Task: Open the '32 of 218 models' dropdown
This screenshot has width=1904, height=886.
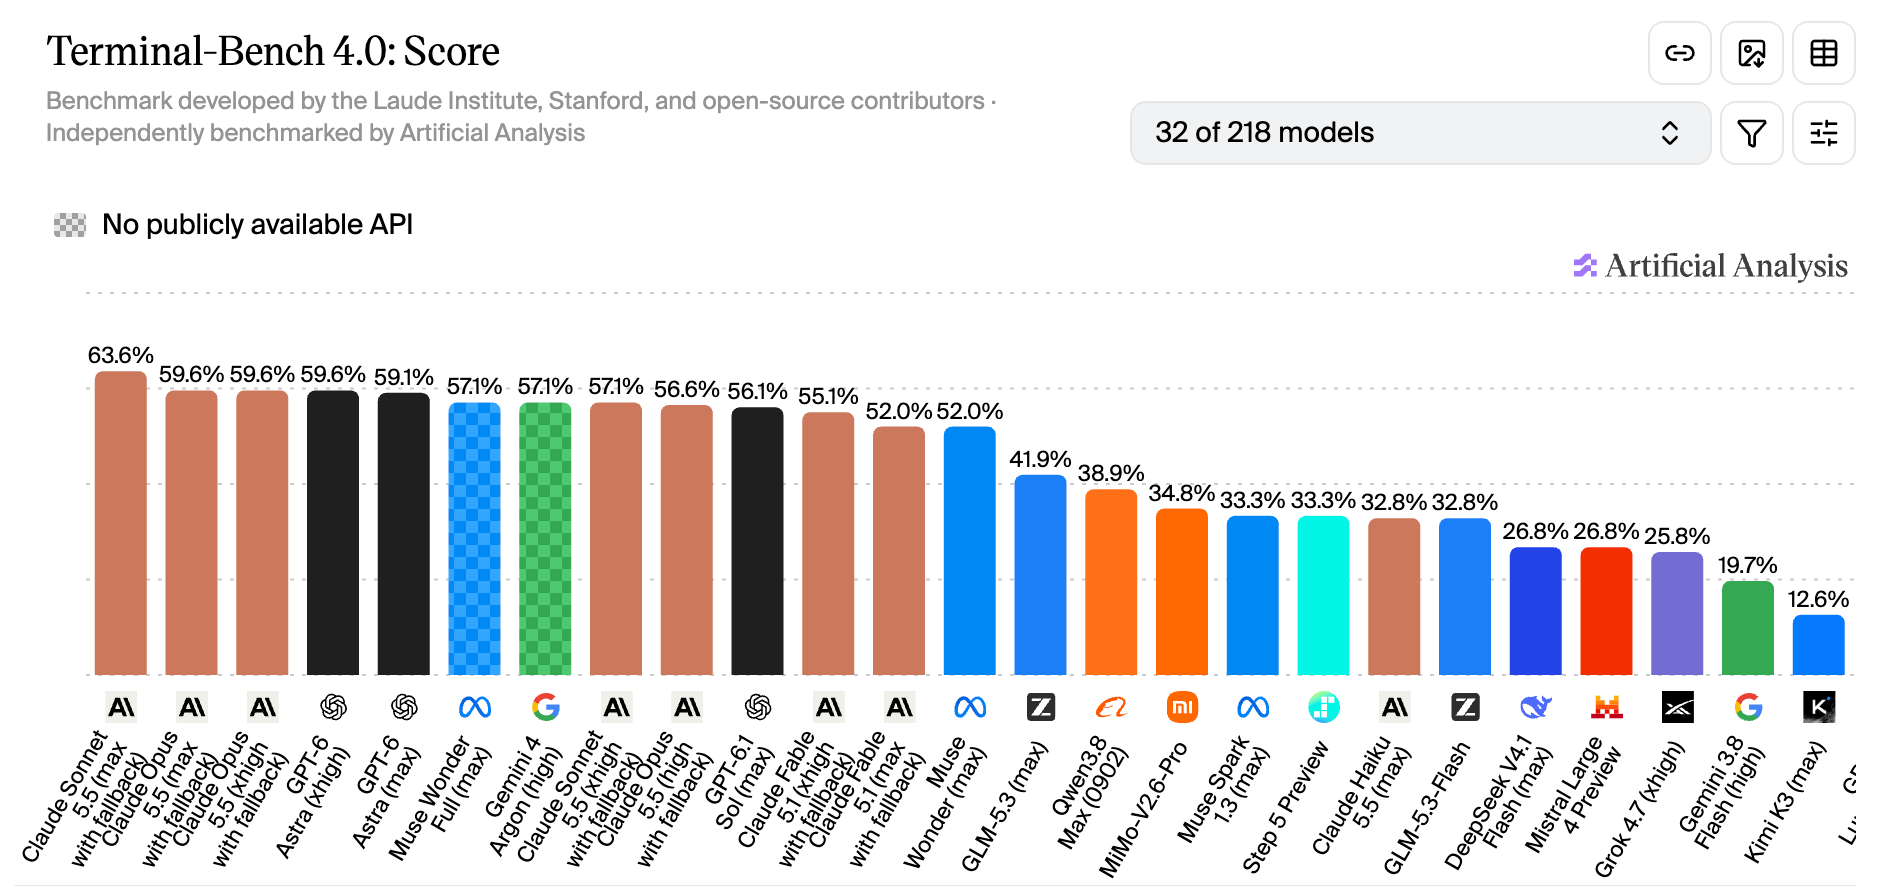Action: pyautogui.click(x=1420, y=133)
